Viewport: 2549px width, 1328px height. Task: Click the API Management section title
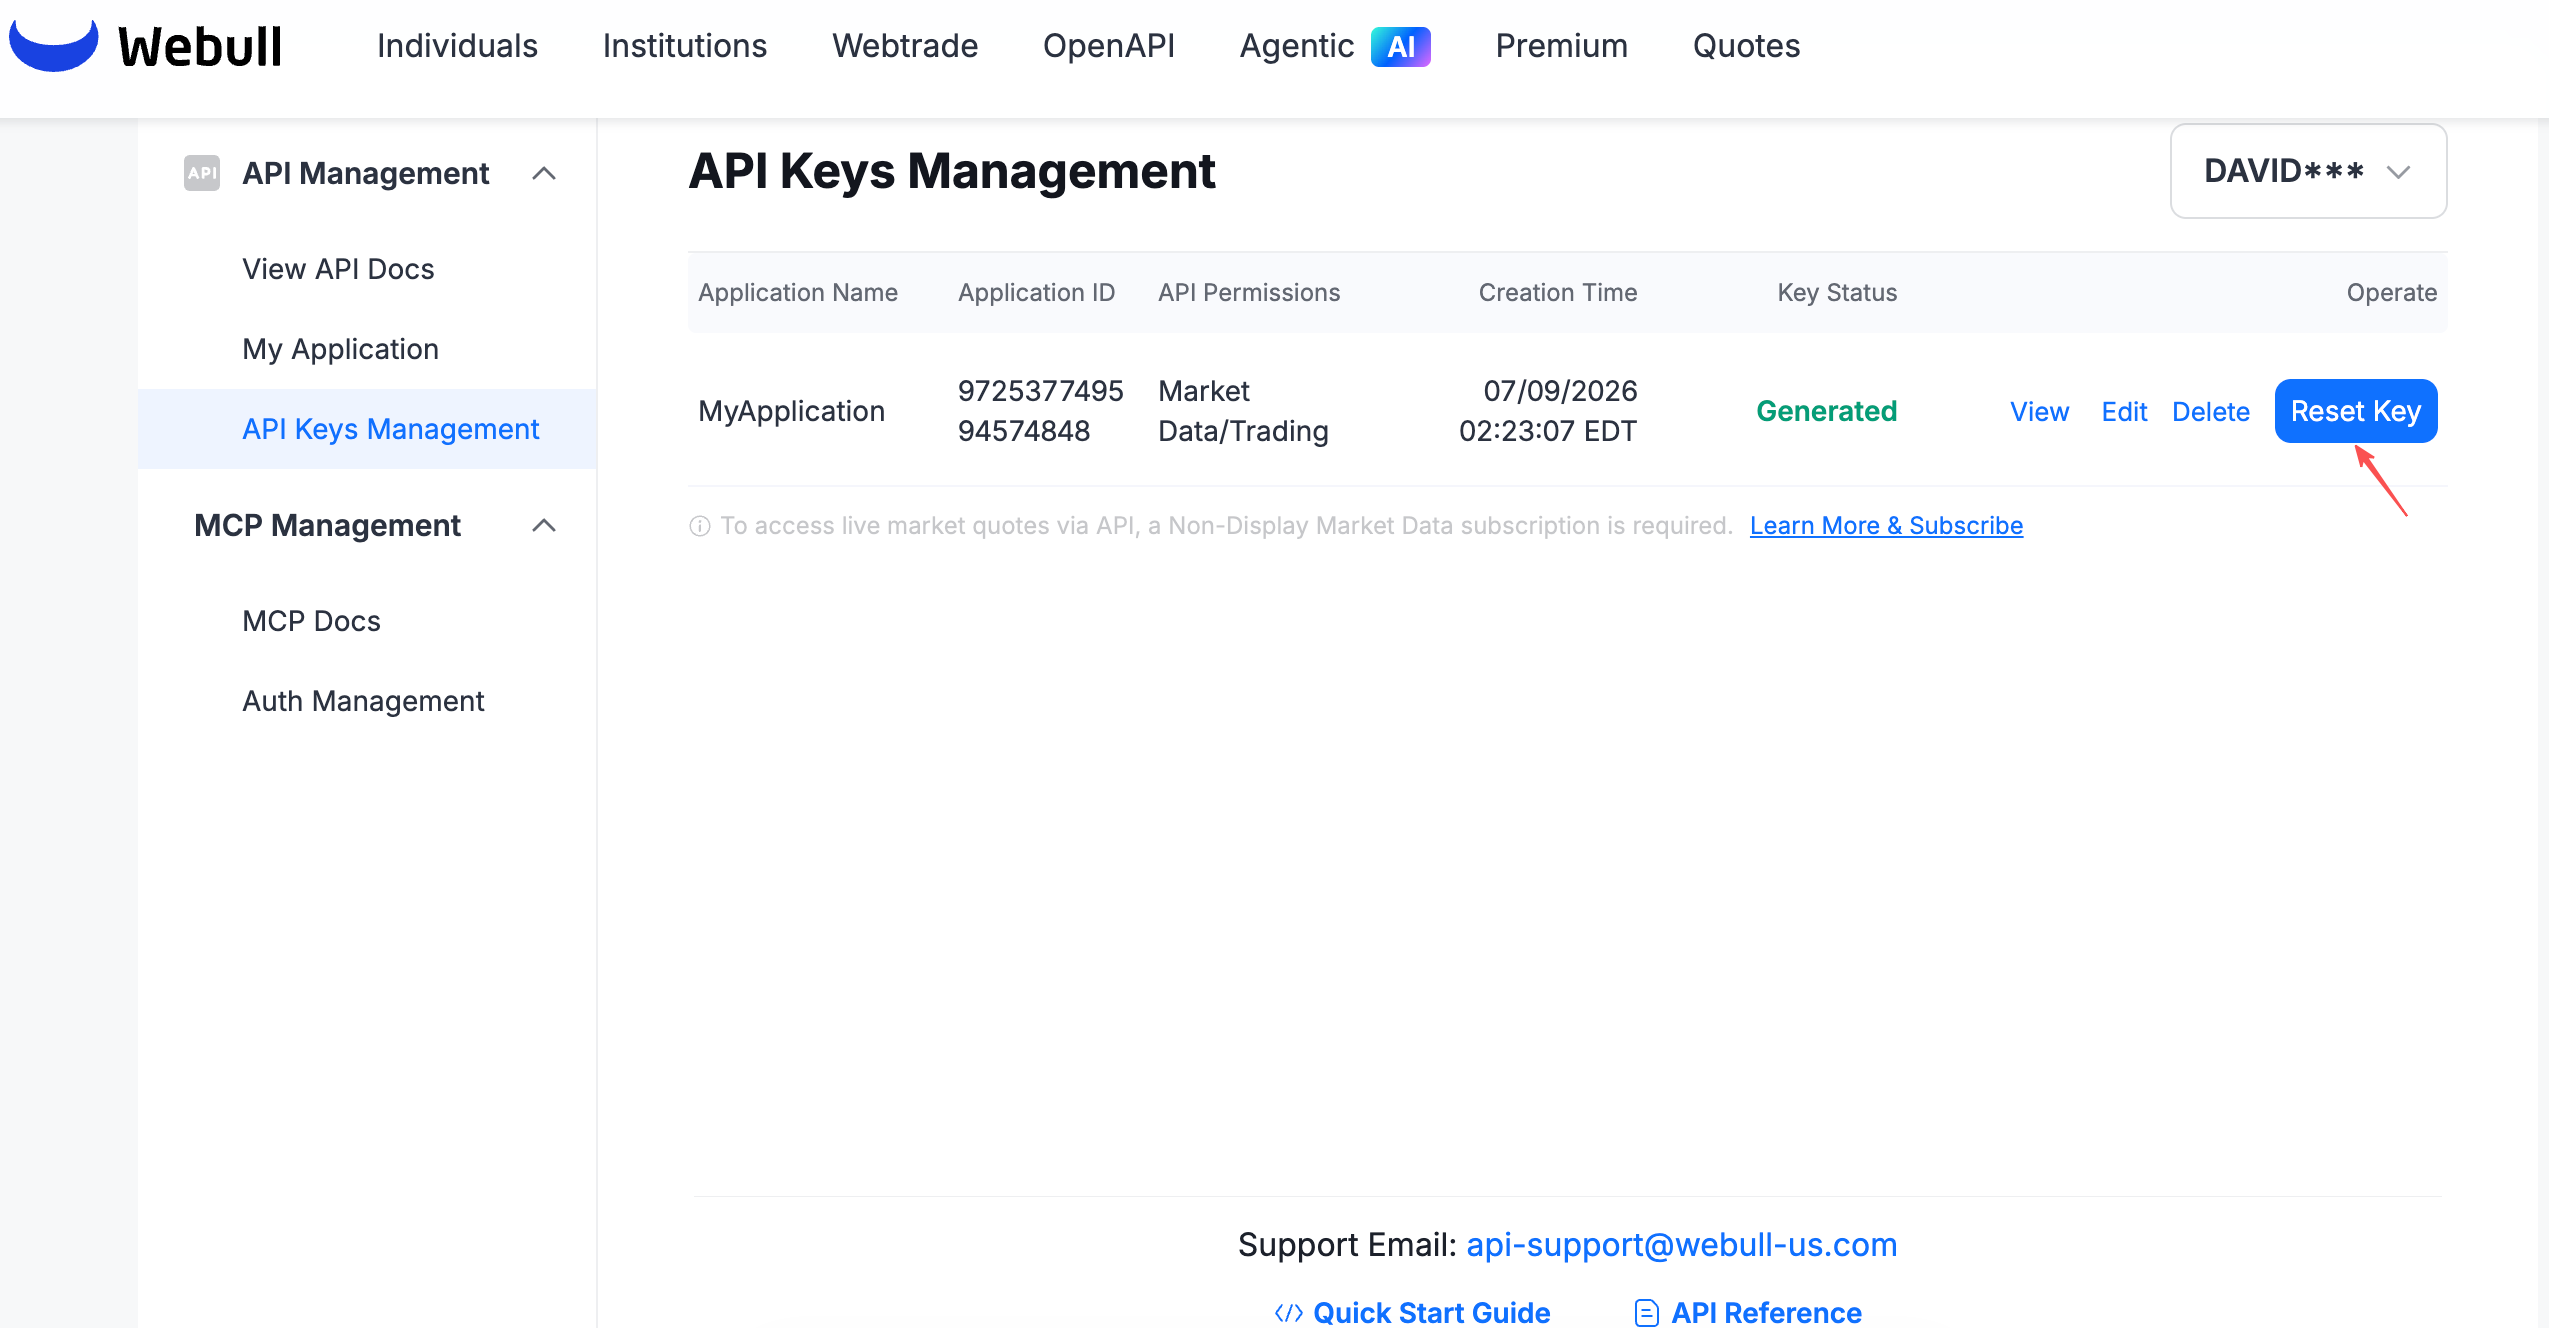pyautogui.click(x=365, y=174)
